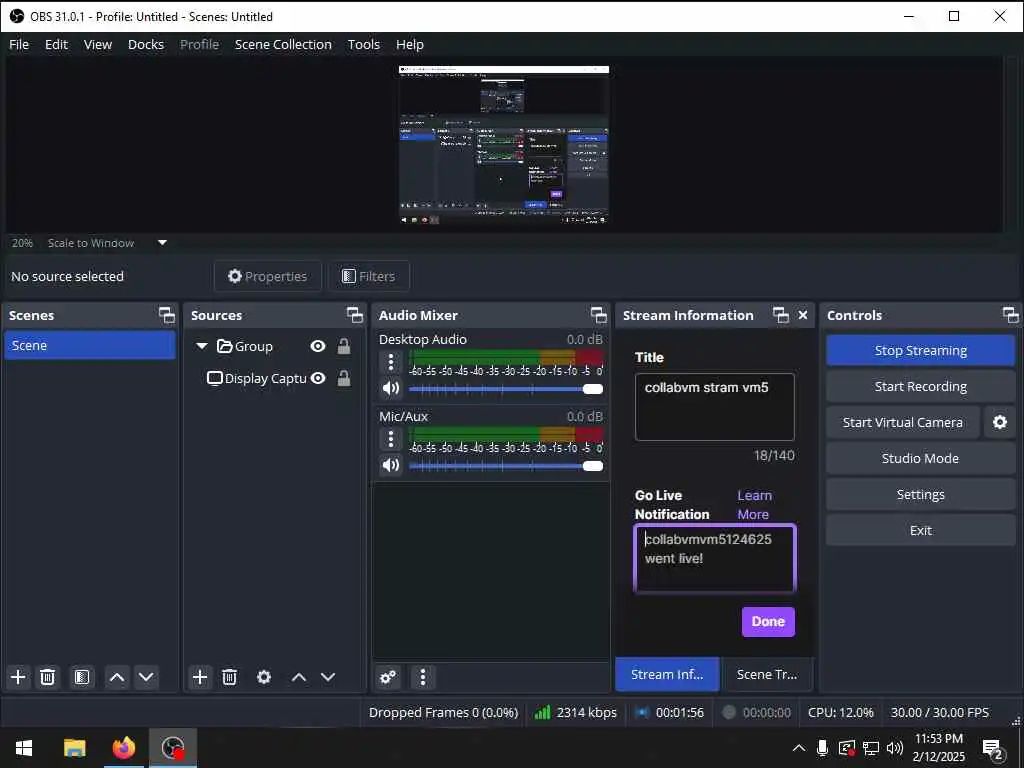Viewport: 1024px width, 768px height.
Task: Collapse the Group source tree
Action: pos(202,346)
